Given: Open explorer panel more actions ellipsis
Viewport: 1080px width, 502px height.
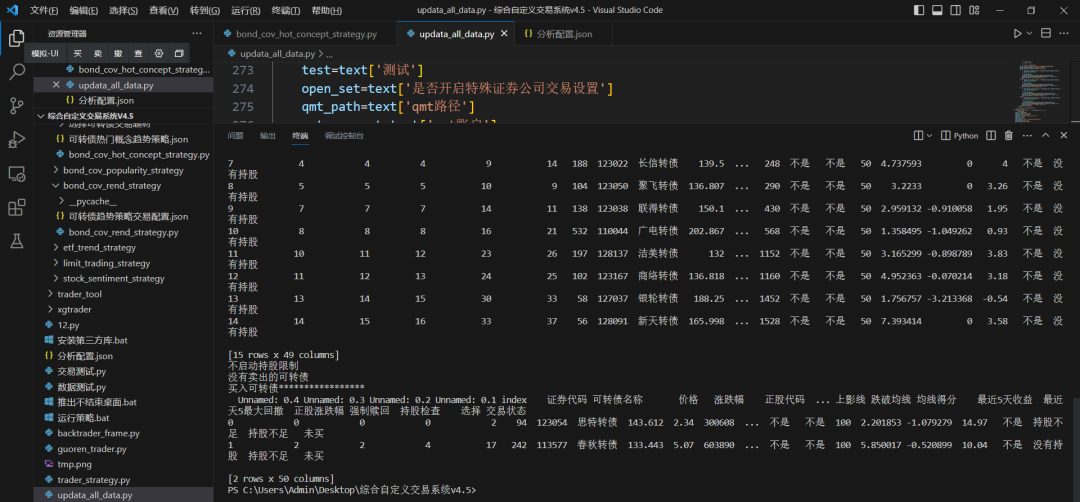Looking at the screenshot, I should coord(197,33).
